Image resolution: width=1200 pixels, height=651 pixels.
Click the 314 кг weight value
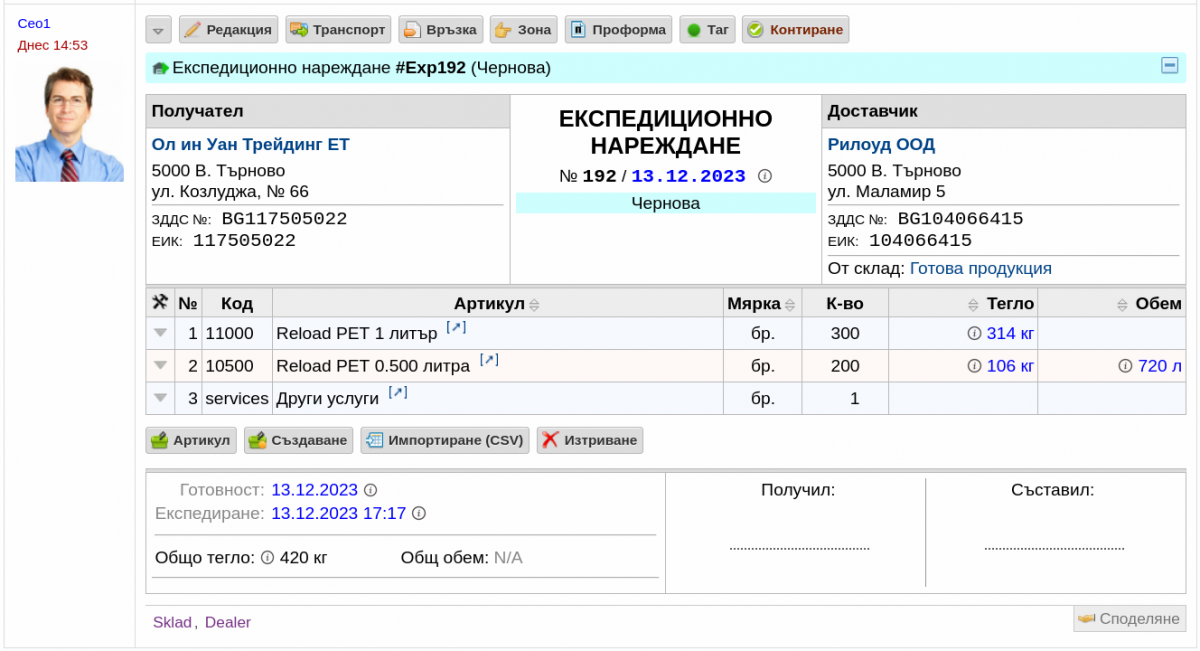click(x=1010, y=334)
